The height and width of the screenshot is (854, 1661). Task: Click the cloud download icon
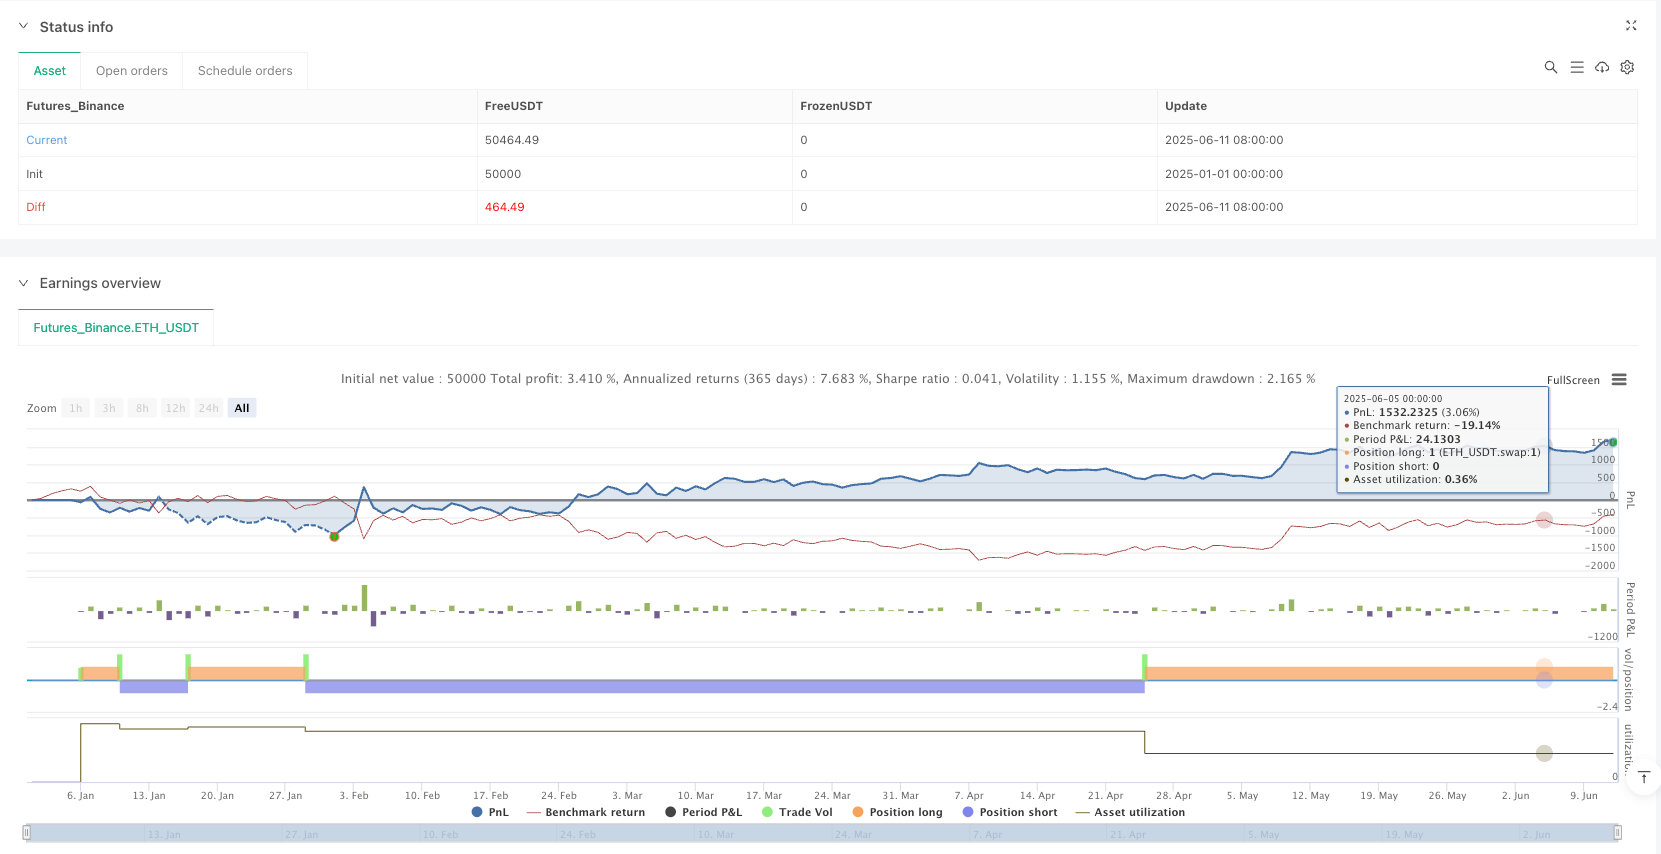point(1602,67)
